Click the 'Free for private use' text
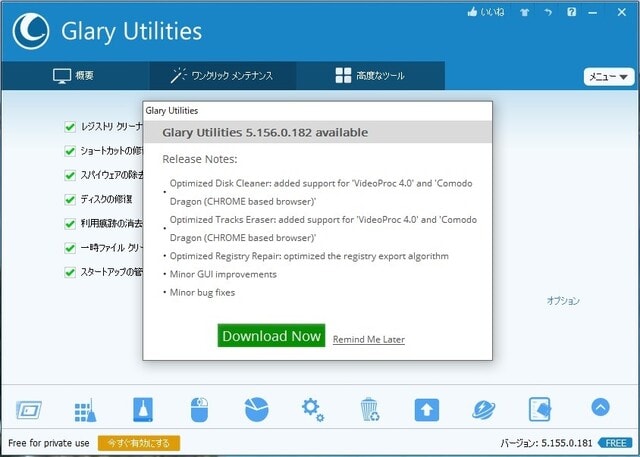640x457 pixels. 49,443
